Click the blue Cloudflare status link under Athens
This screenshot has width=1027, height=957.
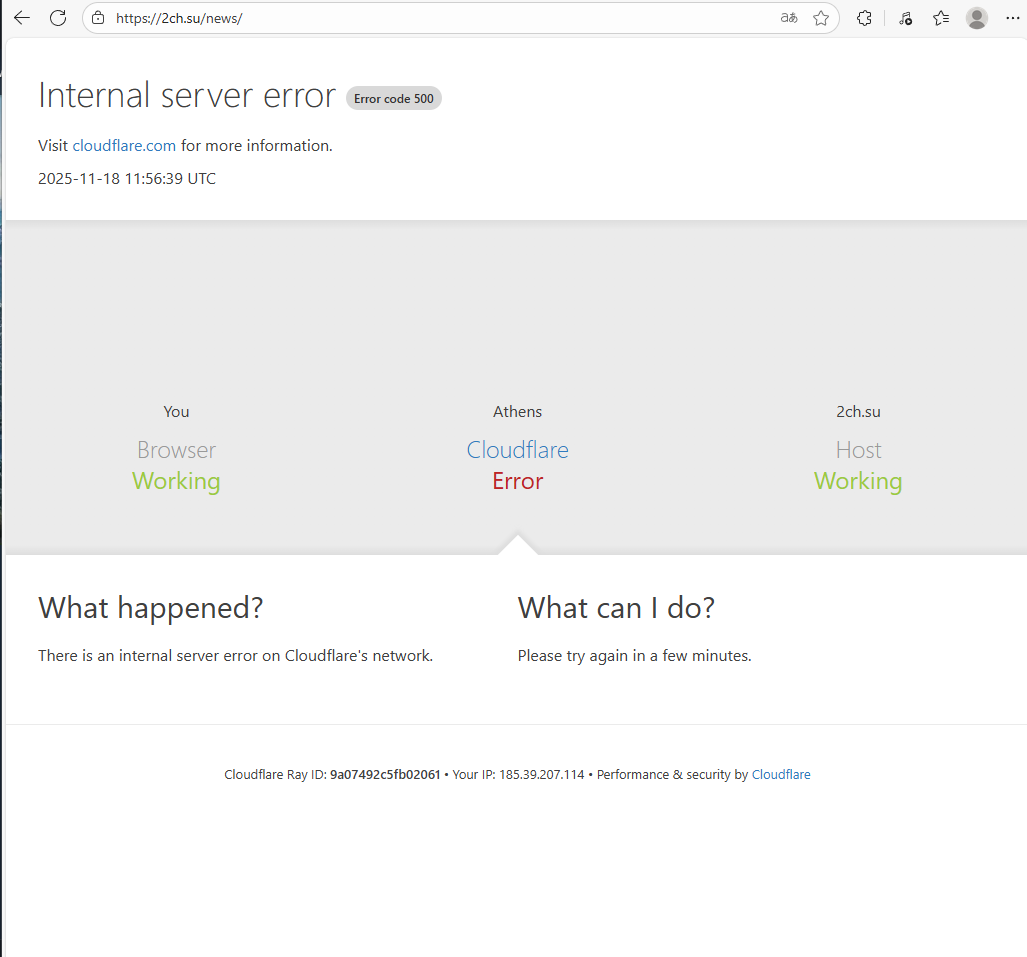click(x=517, y=450)
